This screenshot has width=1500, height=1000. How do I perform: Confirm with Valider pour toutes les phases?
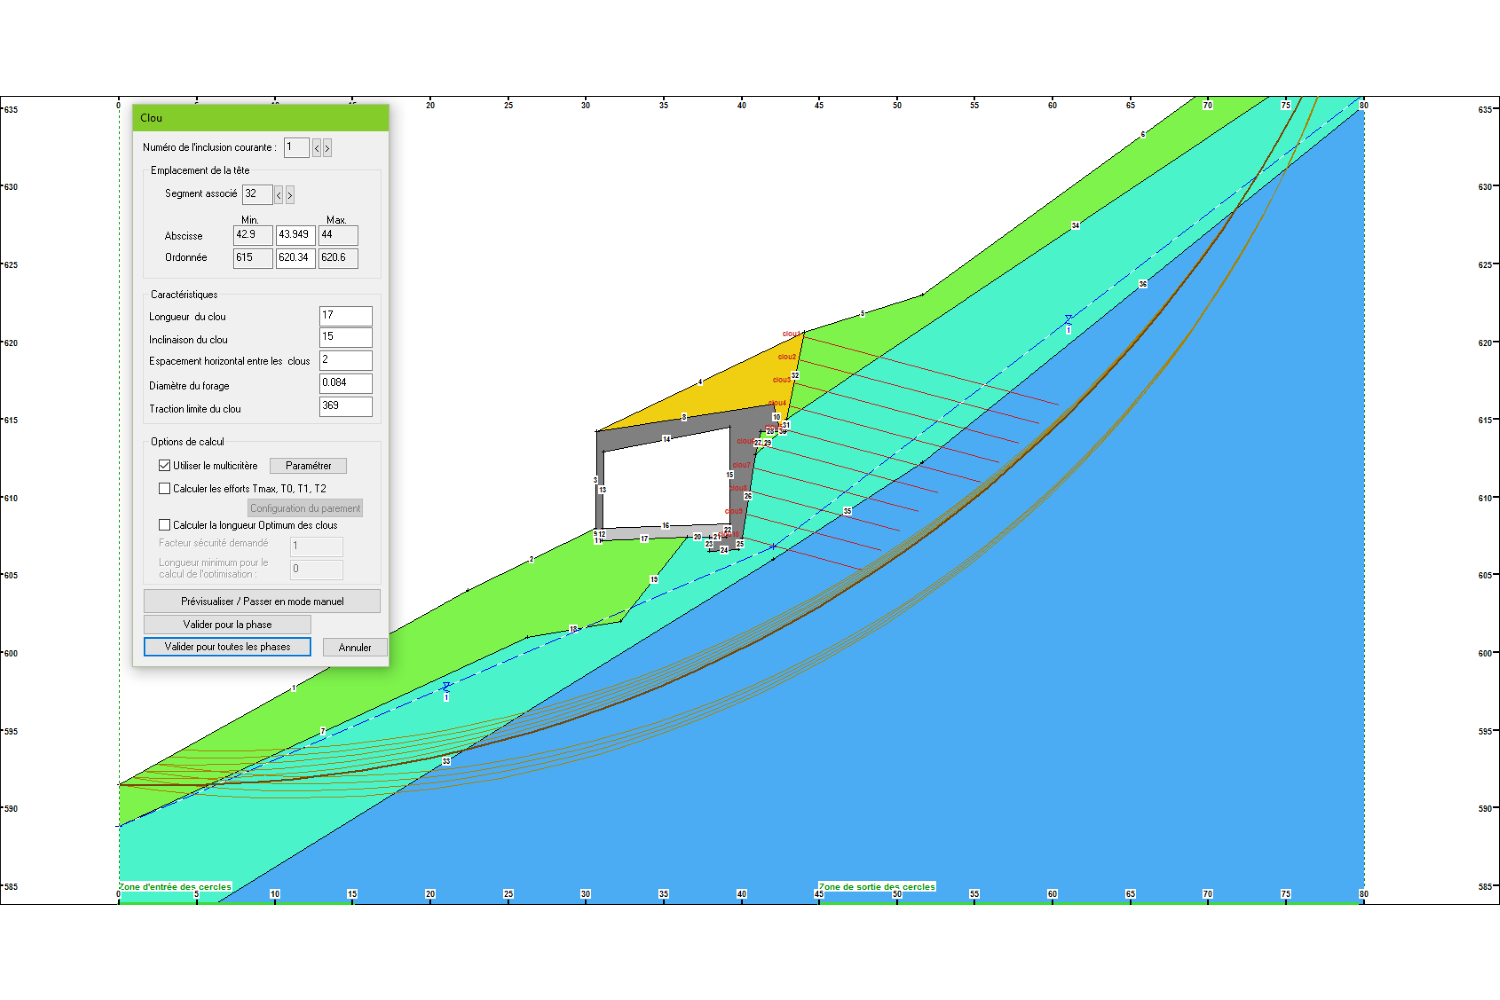pyautogui.click(x=227, y=647)
